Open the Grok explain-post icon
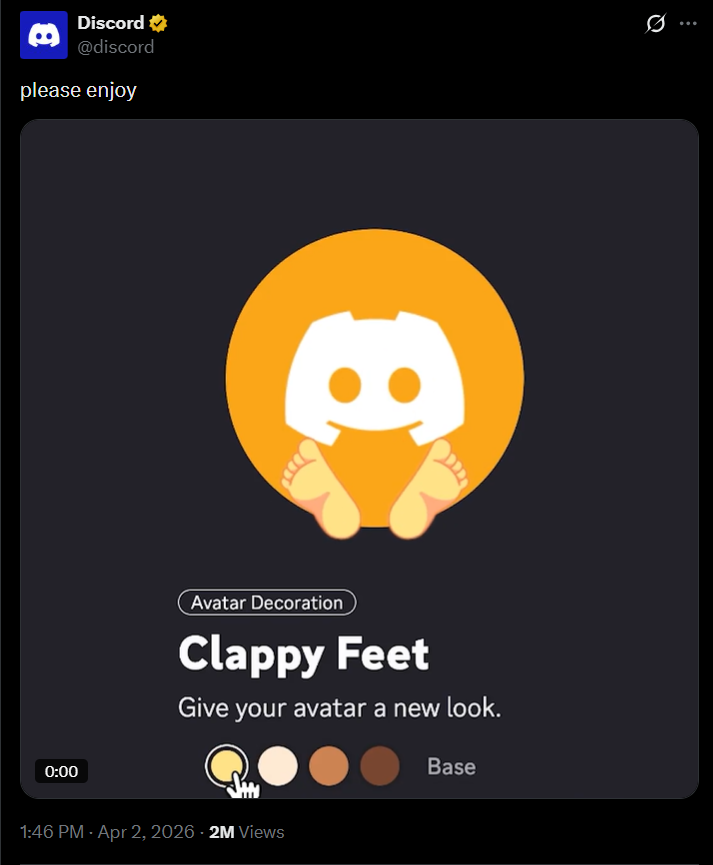 pyautogui.click(x=655, y=23)
